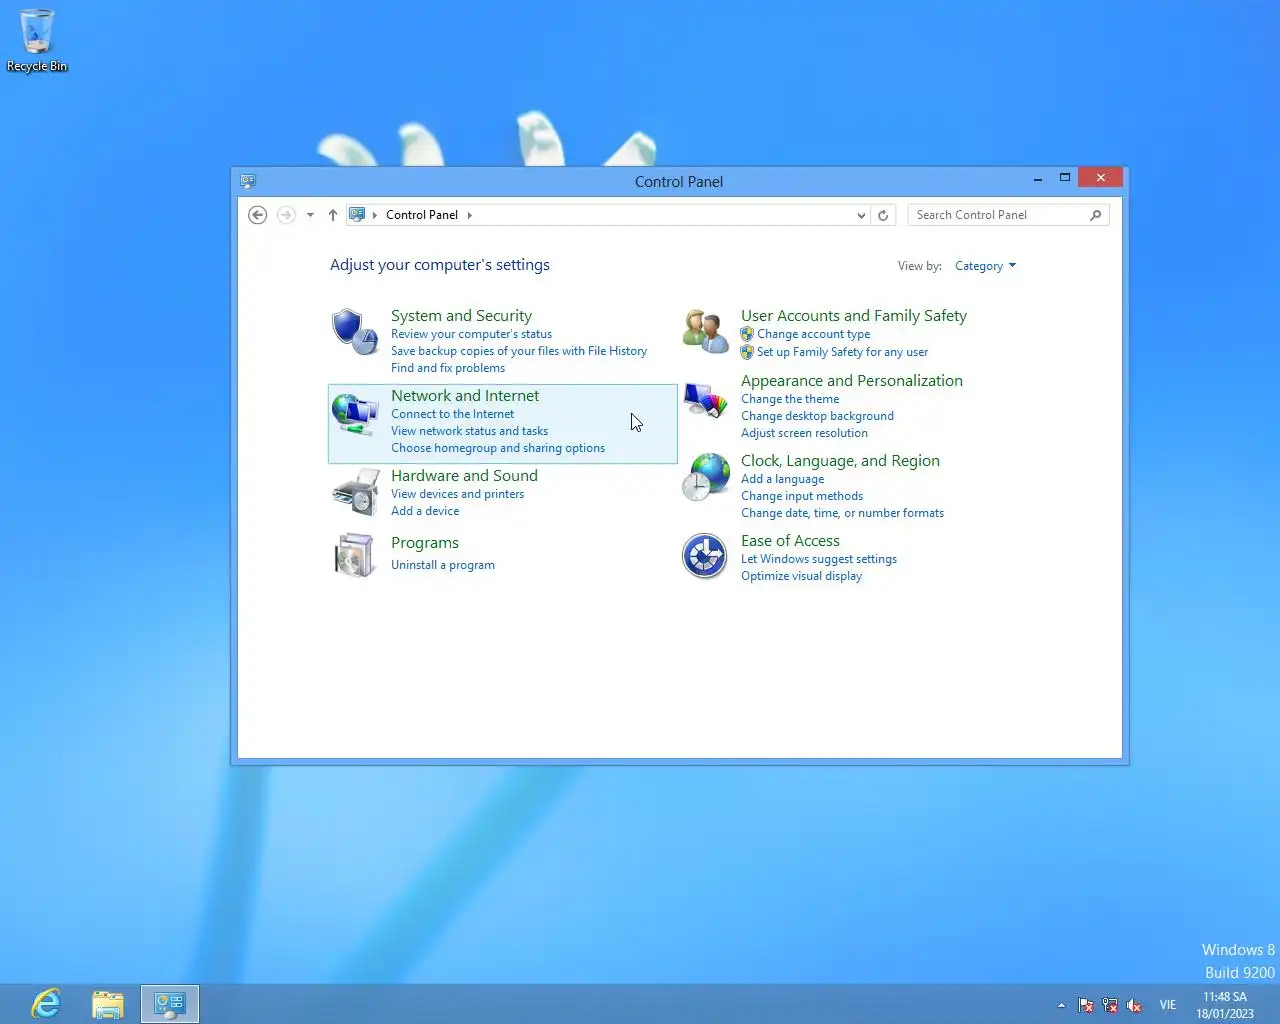Go up one level with the Up arrow
The height and width of the screenshot is (1024, 1280).
pos(333,215)
